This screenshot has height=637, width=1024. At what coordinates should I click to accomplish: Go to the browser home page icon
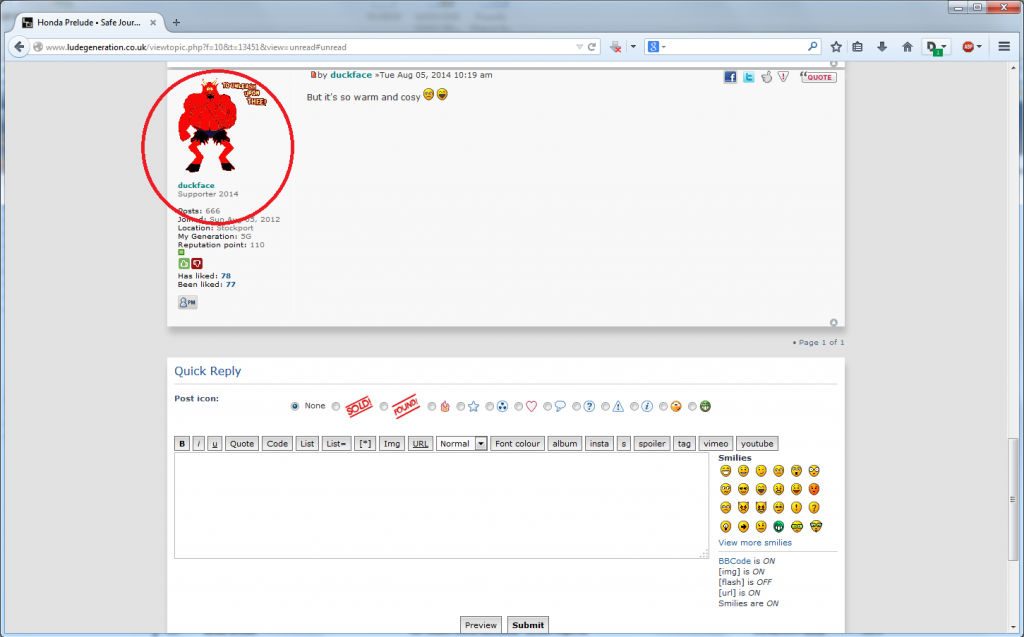(907, 46)
